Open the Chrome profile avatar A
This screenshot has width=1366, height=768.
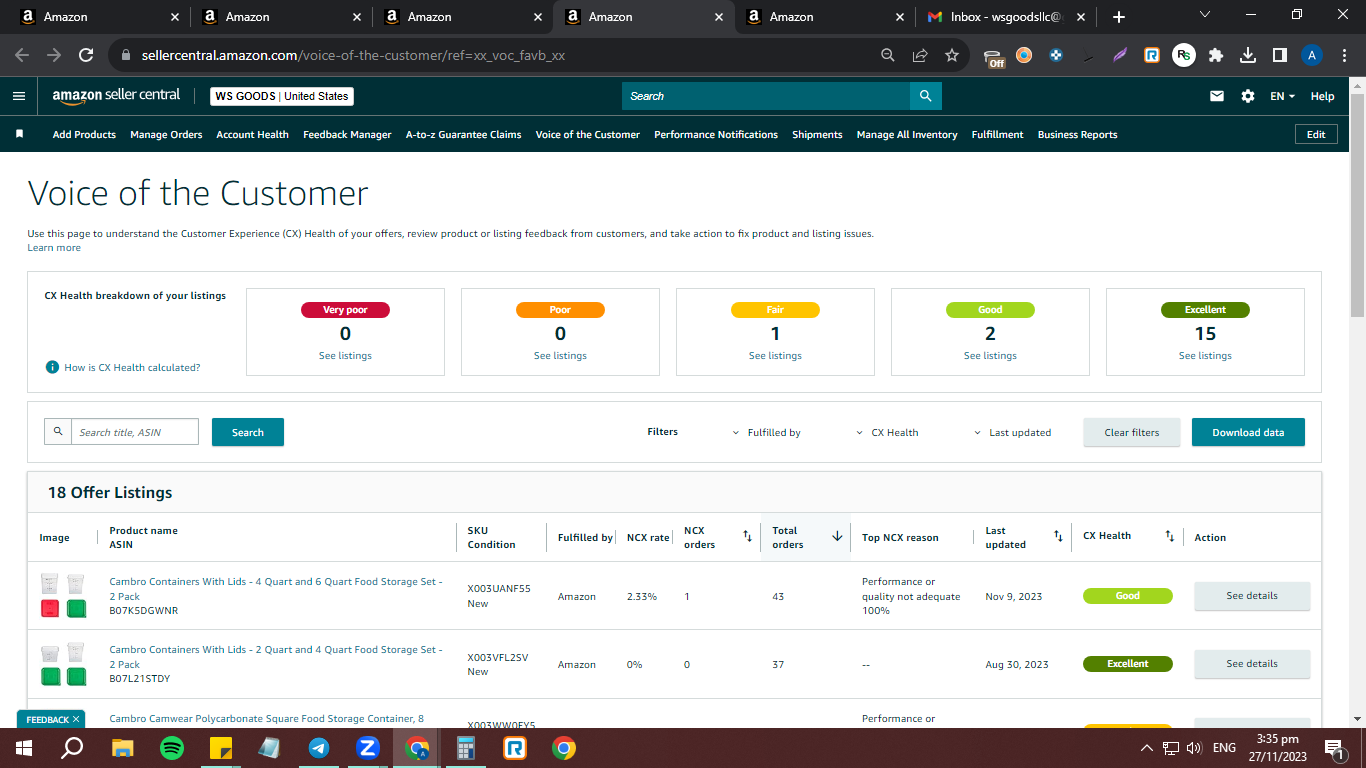coord(1312,56)
